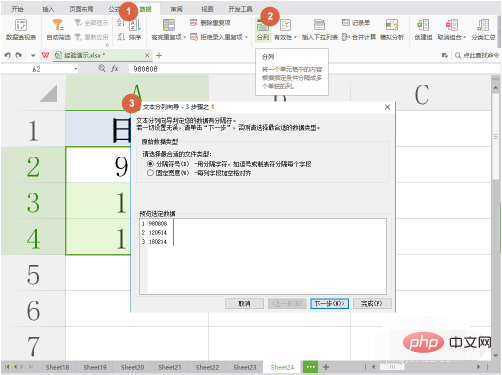
Task: Toggle 自动筛选 auto filter
Action: pos(58,30)
